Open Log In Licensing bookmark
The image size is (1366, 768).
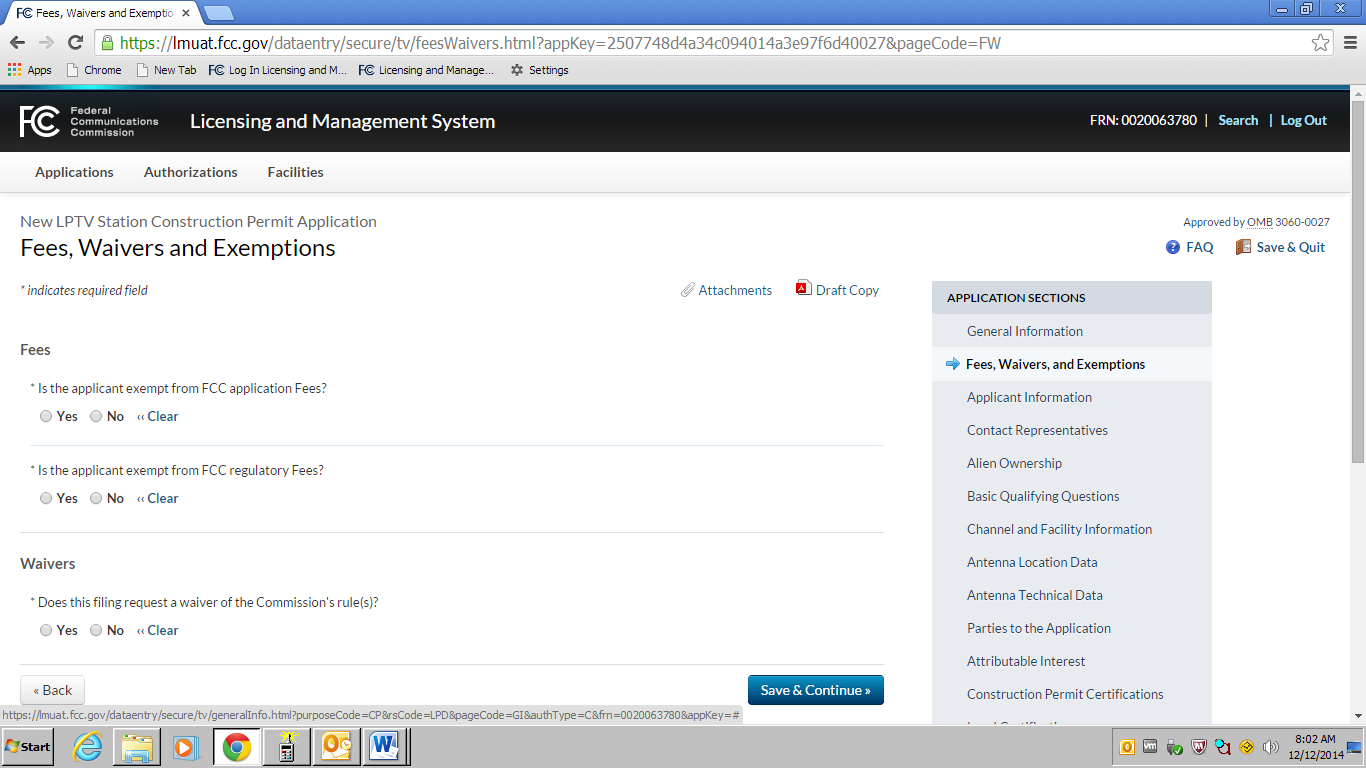[278, 70]
